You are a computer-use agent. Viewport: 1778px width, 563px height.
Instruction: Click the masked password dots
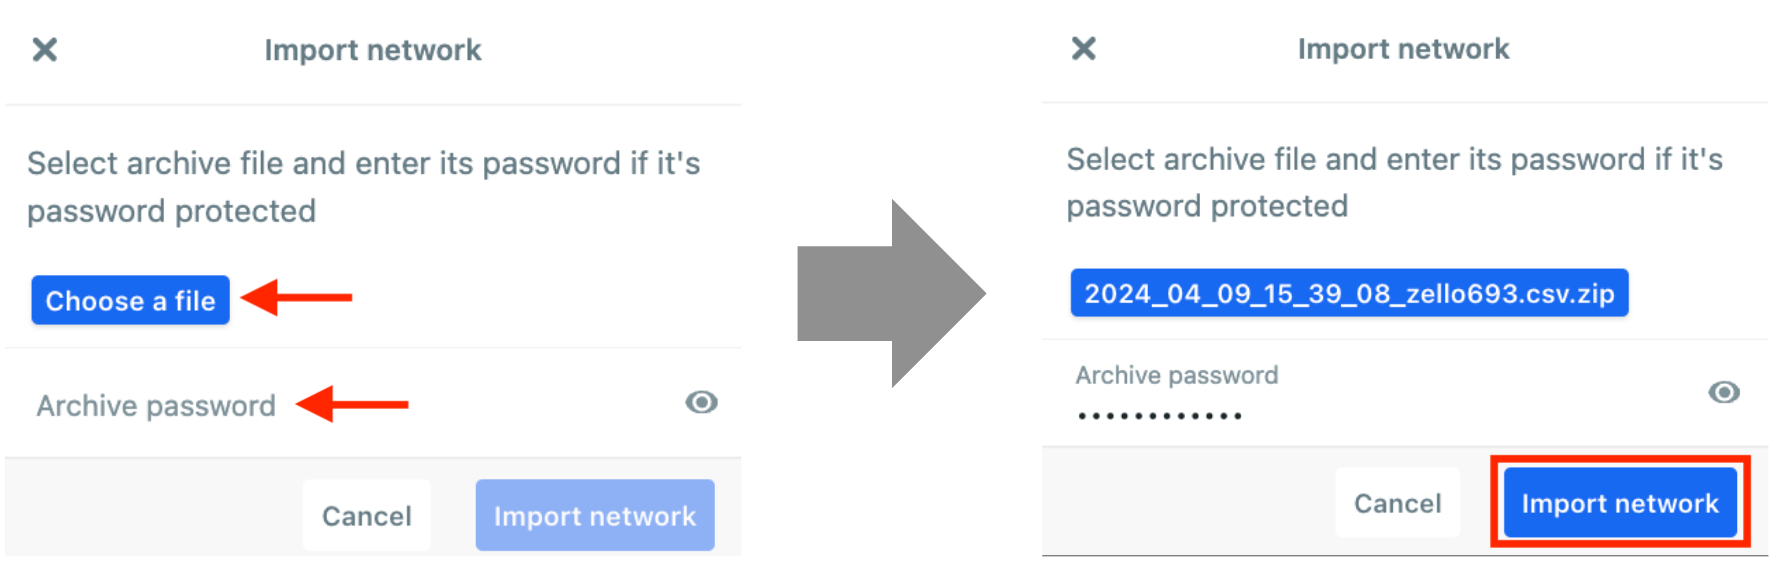tap(1160, 415)
